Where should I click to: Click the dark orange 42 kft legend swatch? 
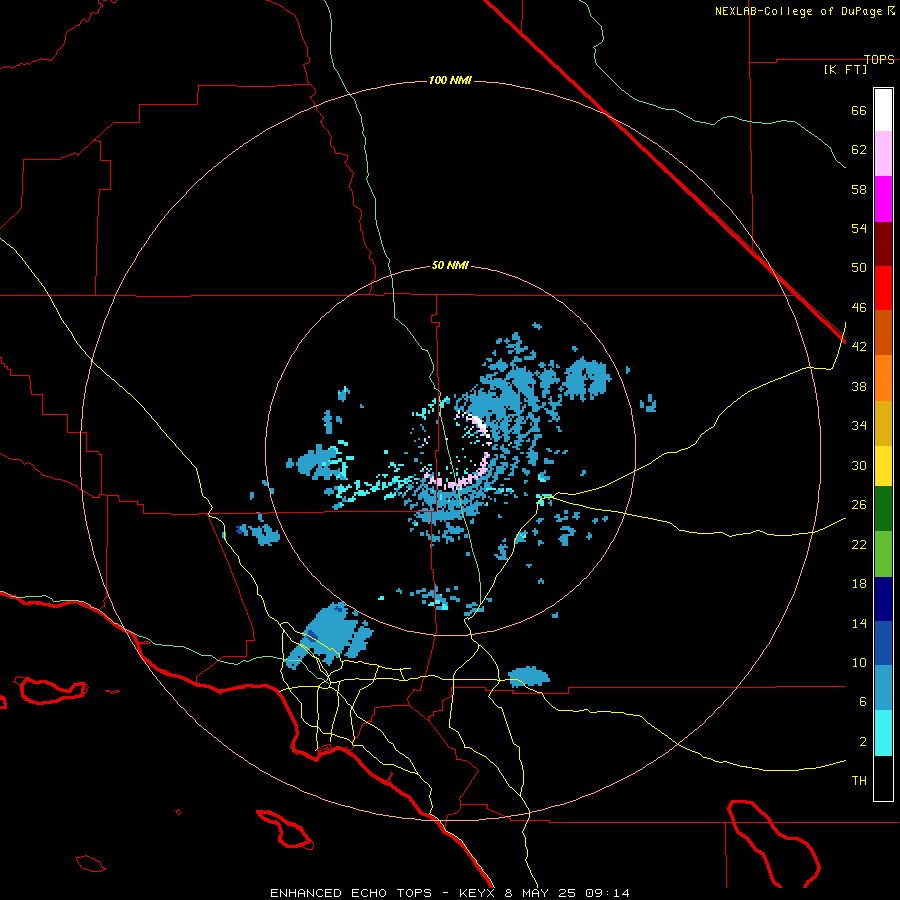click(883, 333)
